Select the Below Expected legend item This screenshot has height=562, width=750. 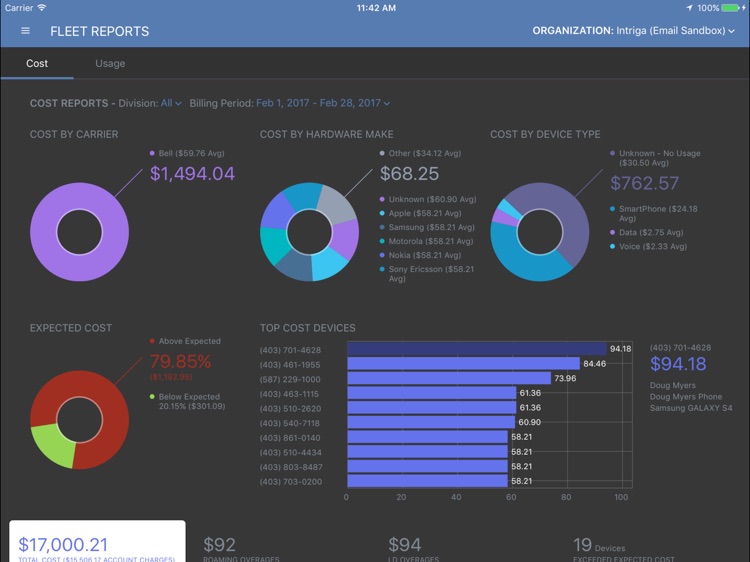click(x=187, y=401)
